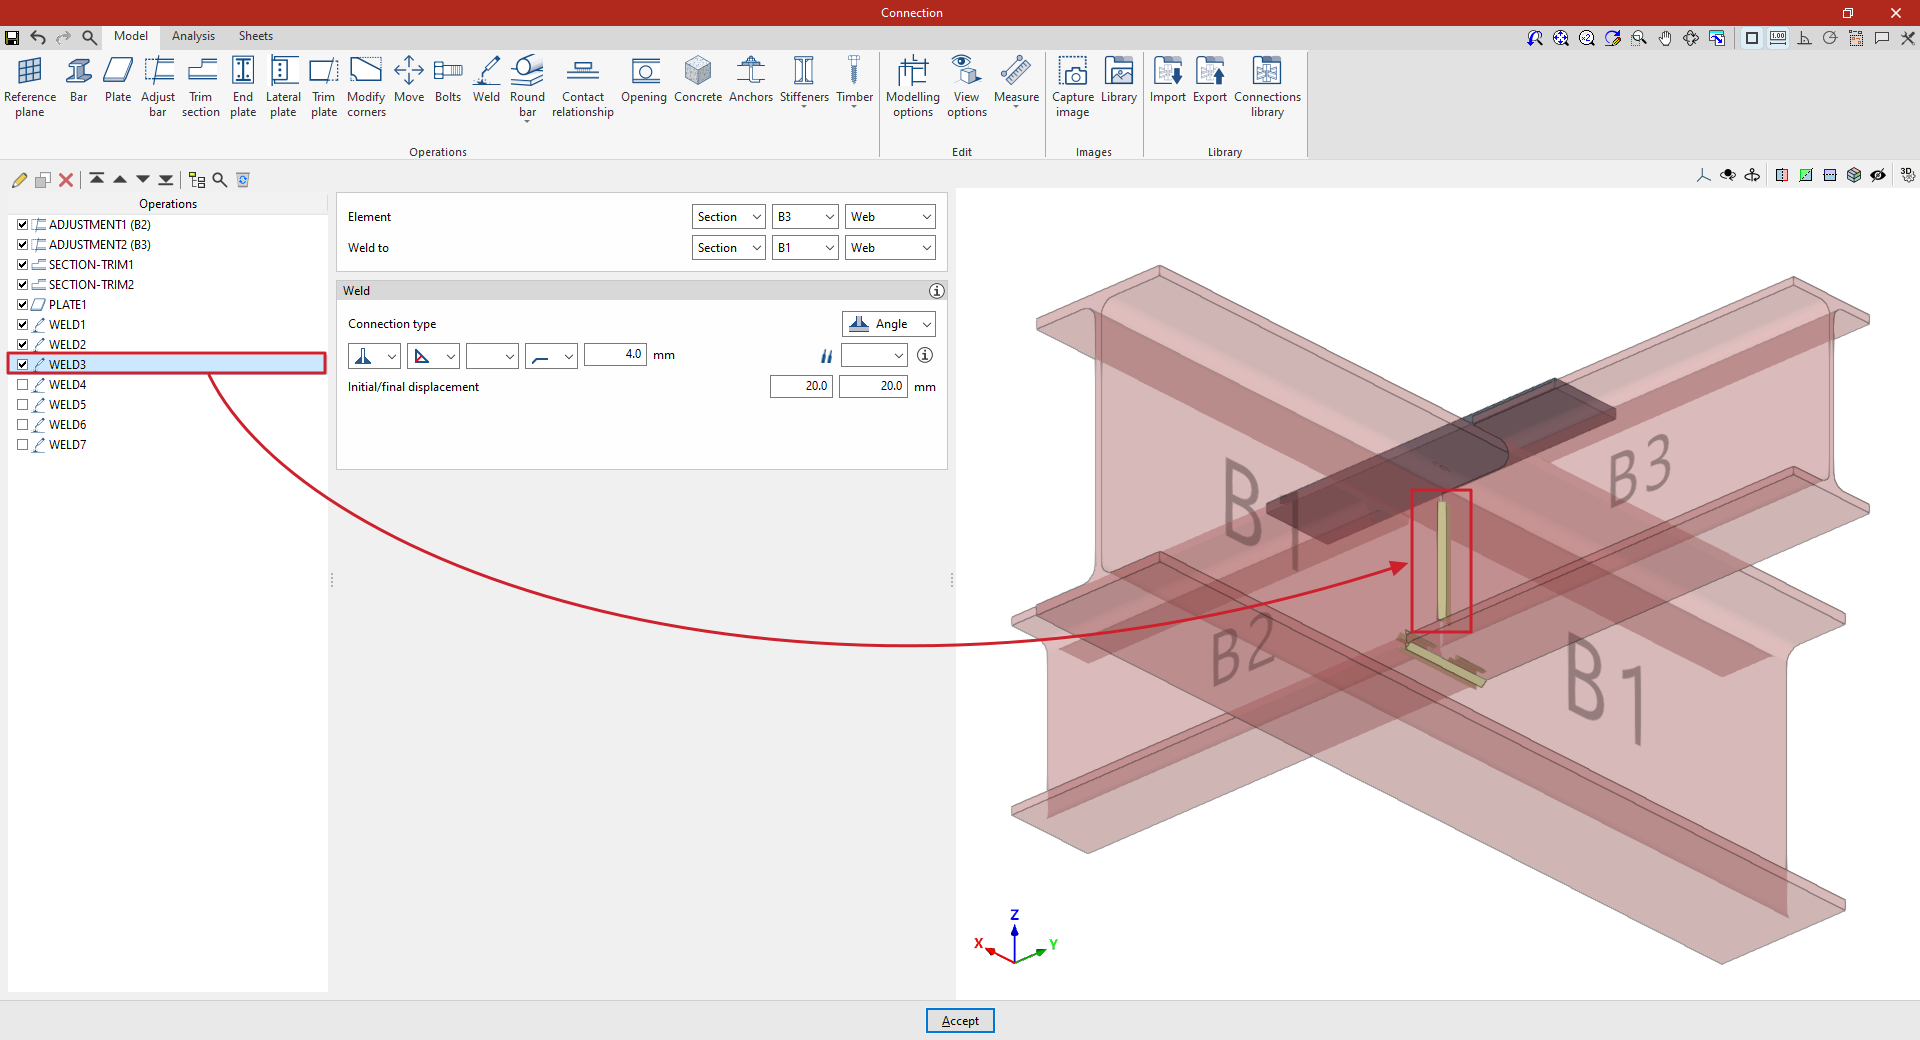The image size is (1920, 1040).
Task: Open the Weld to B1 dropdown
Action: pyautogui.click(x=805, y=248)
